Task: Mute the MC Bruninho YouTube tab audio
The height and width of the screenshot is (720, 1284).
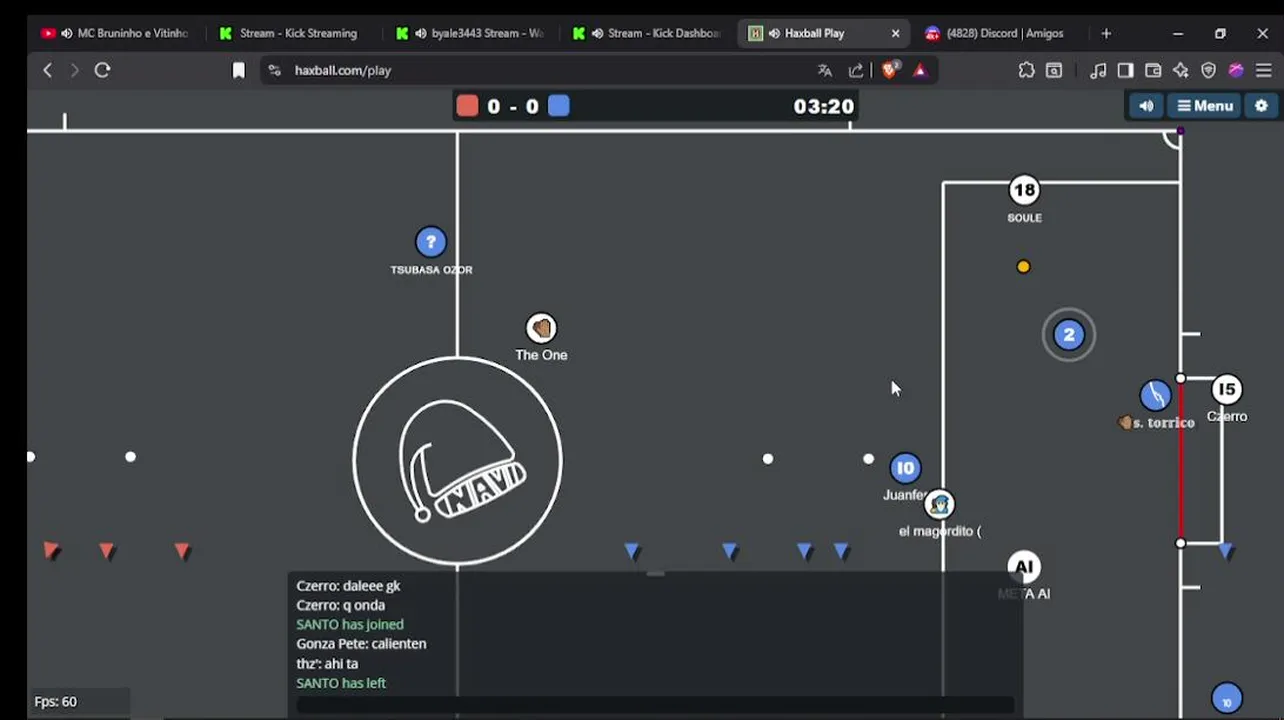Action: coord(67,33)
